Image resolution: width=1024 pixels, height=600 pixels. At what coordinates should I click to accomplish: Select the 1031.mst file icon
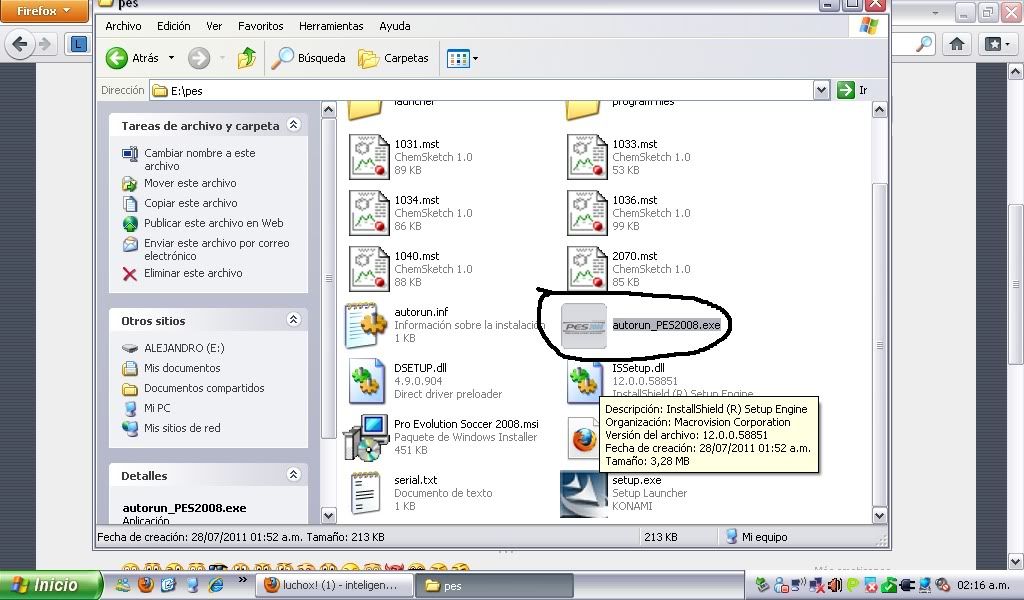point(369,157)
